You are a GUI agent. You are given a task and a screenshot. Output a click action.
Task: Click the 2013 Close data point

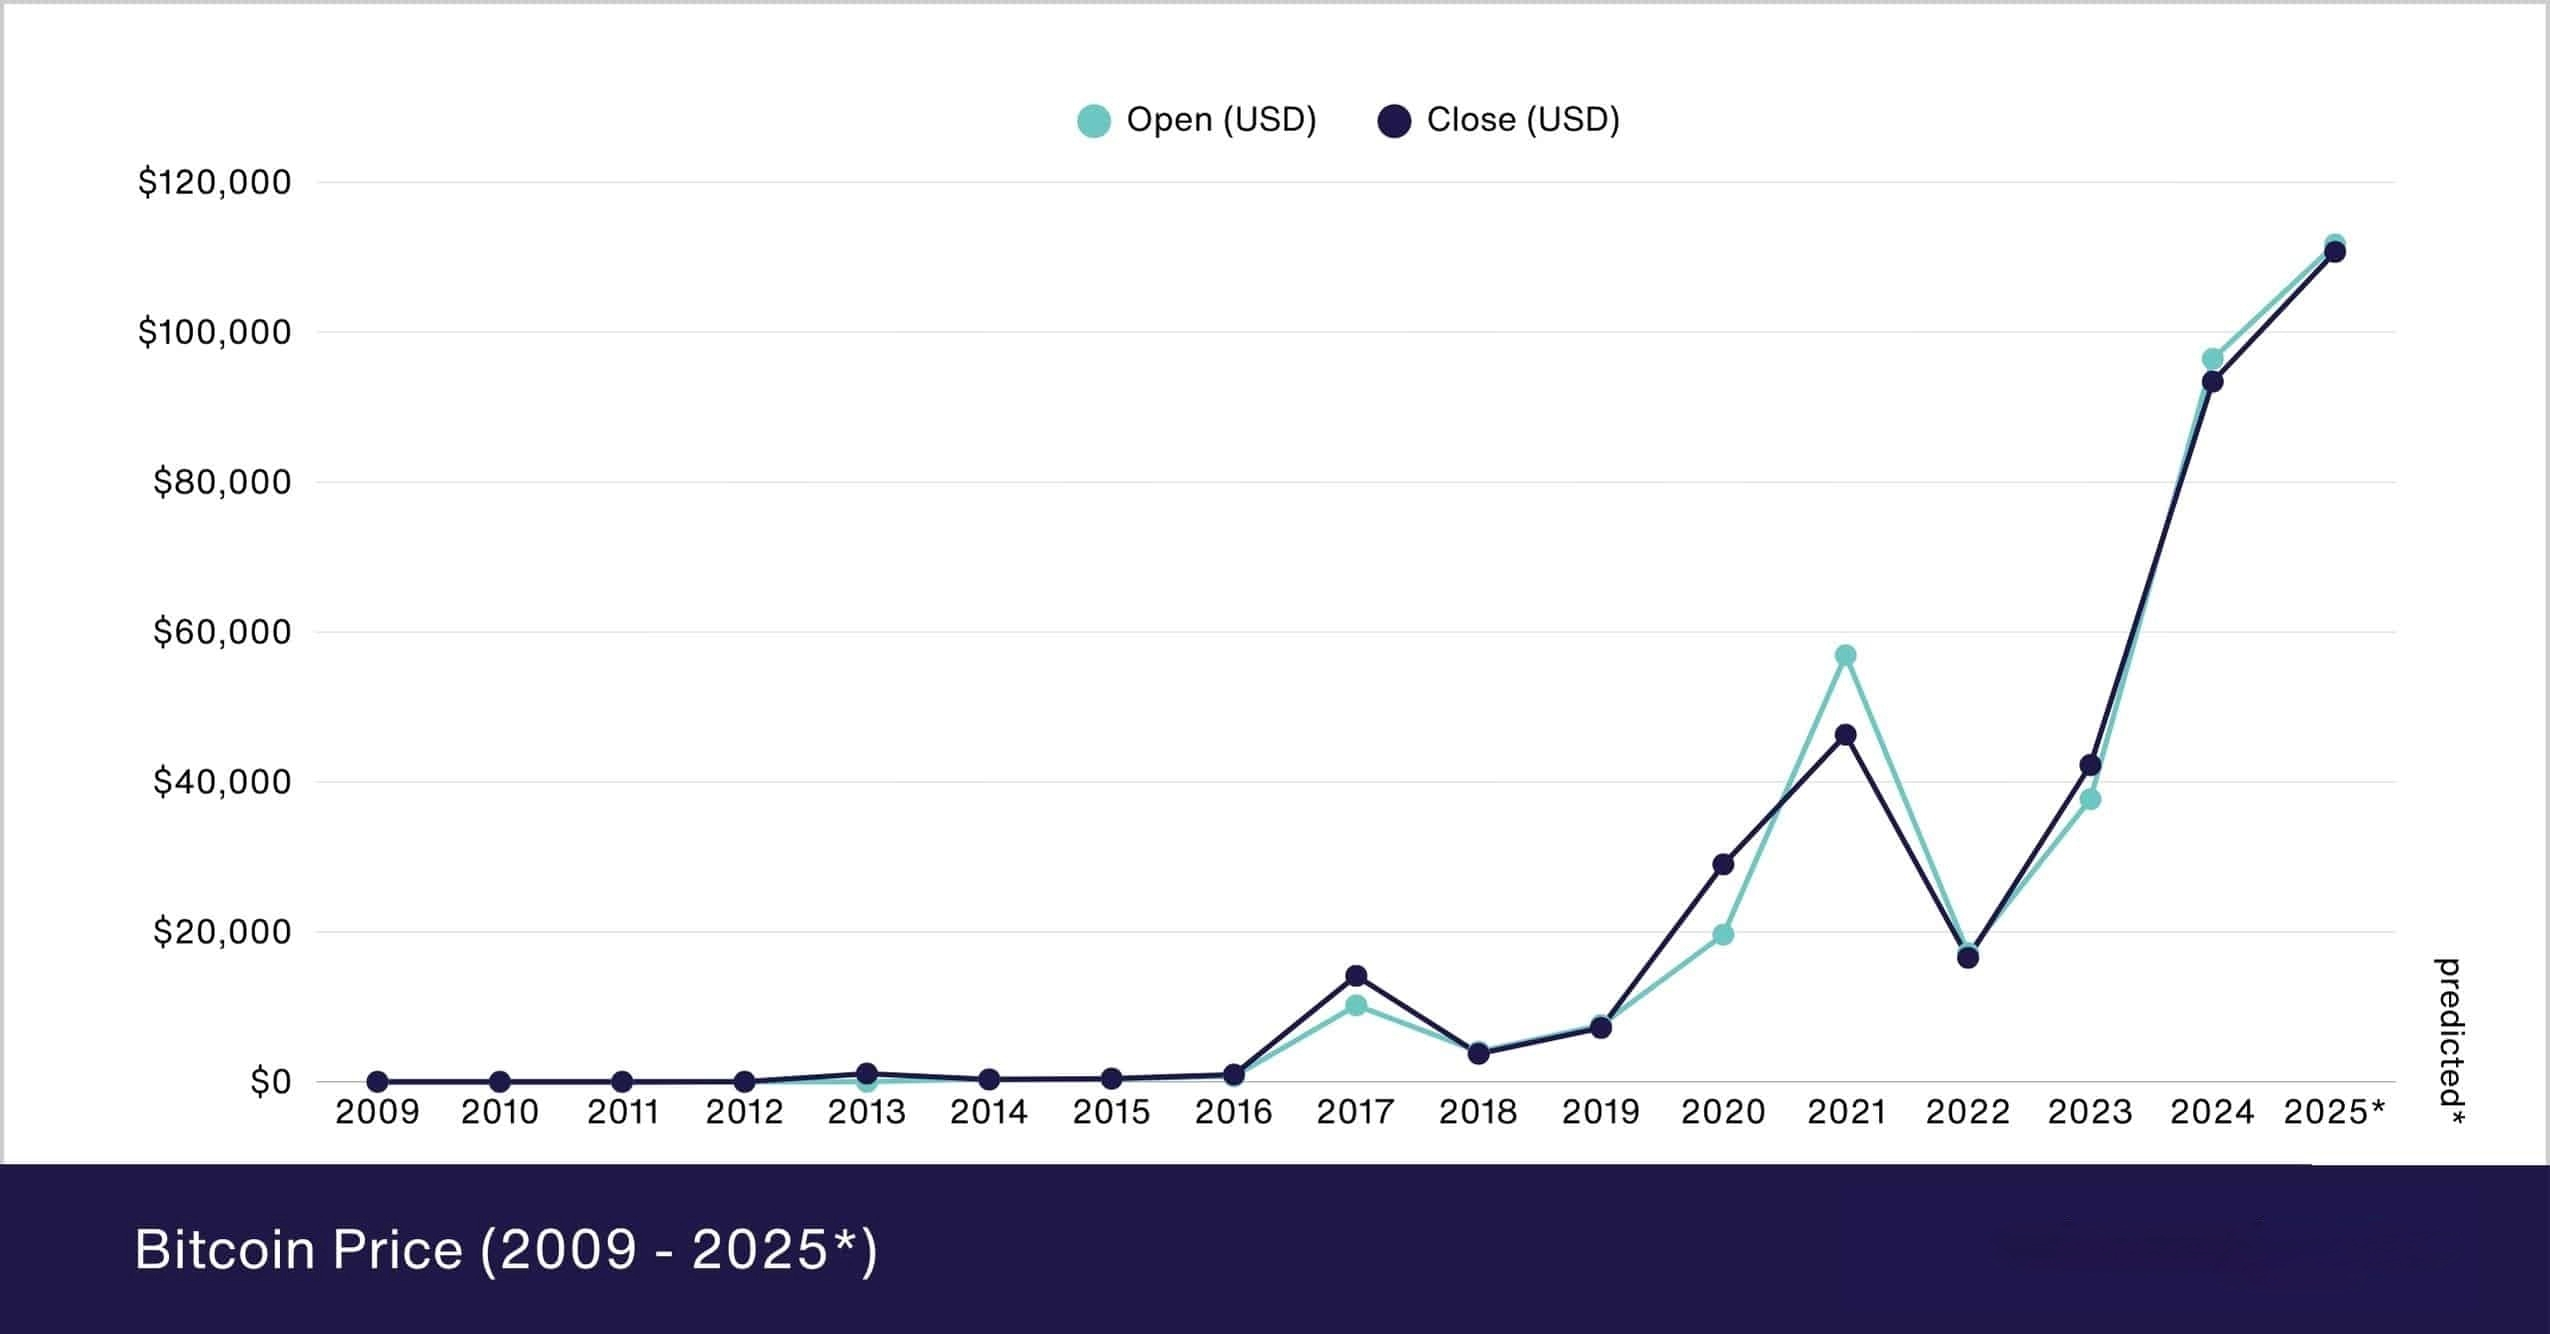[867, 1073]
